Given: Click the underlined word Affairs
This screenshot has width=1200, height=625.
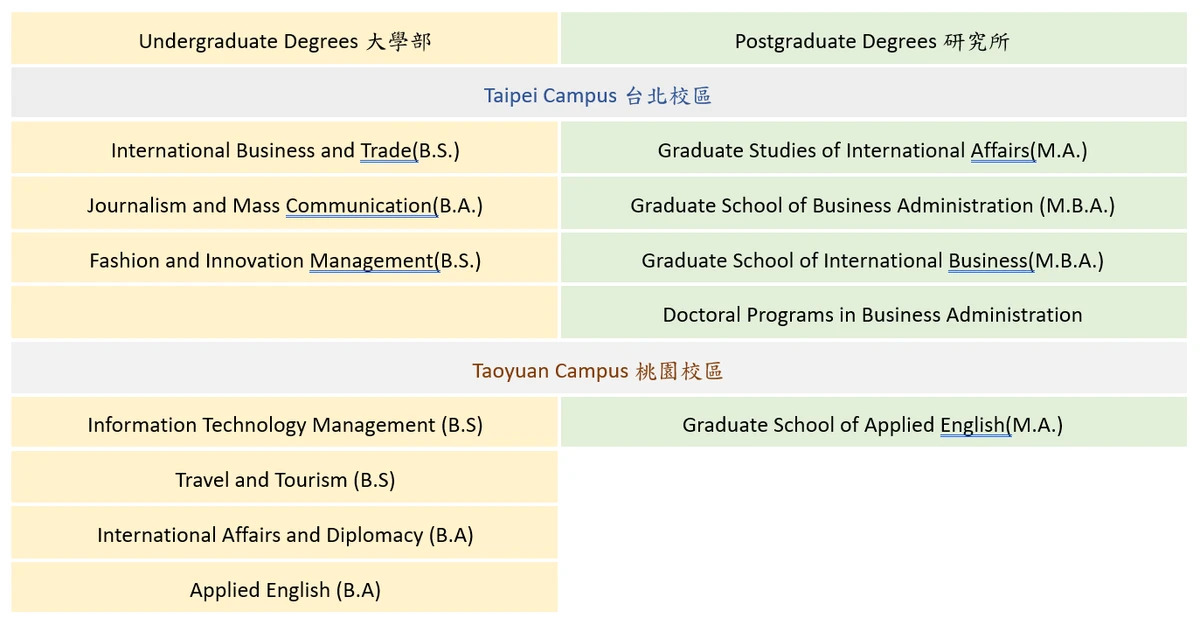Looking at the screenshot, I should click(x=1000, y=150).
